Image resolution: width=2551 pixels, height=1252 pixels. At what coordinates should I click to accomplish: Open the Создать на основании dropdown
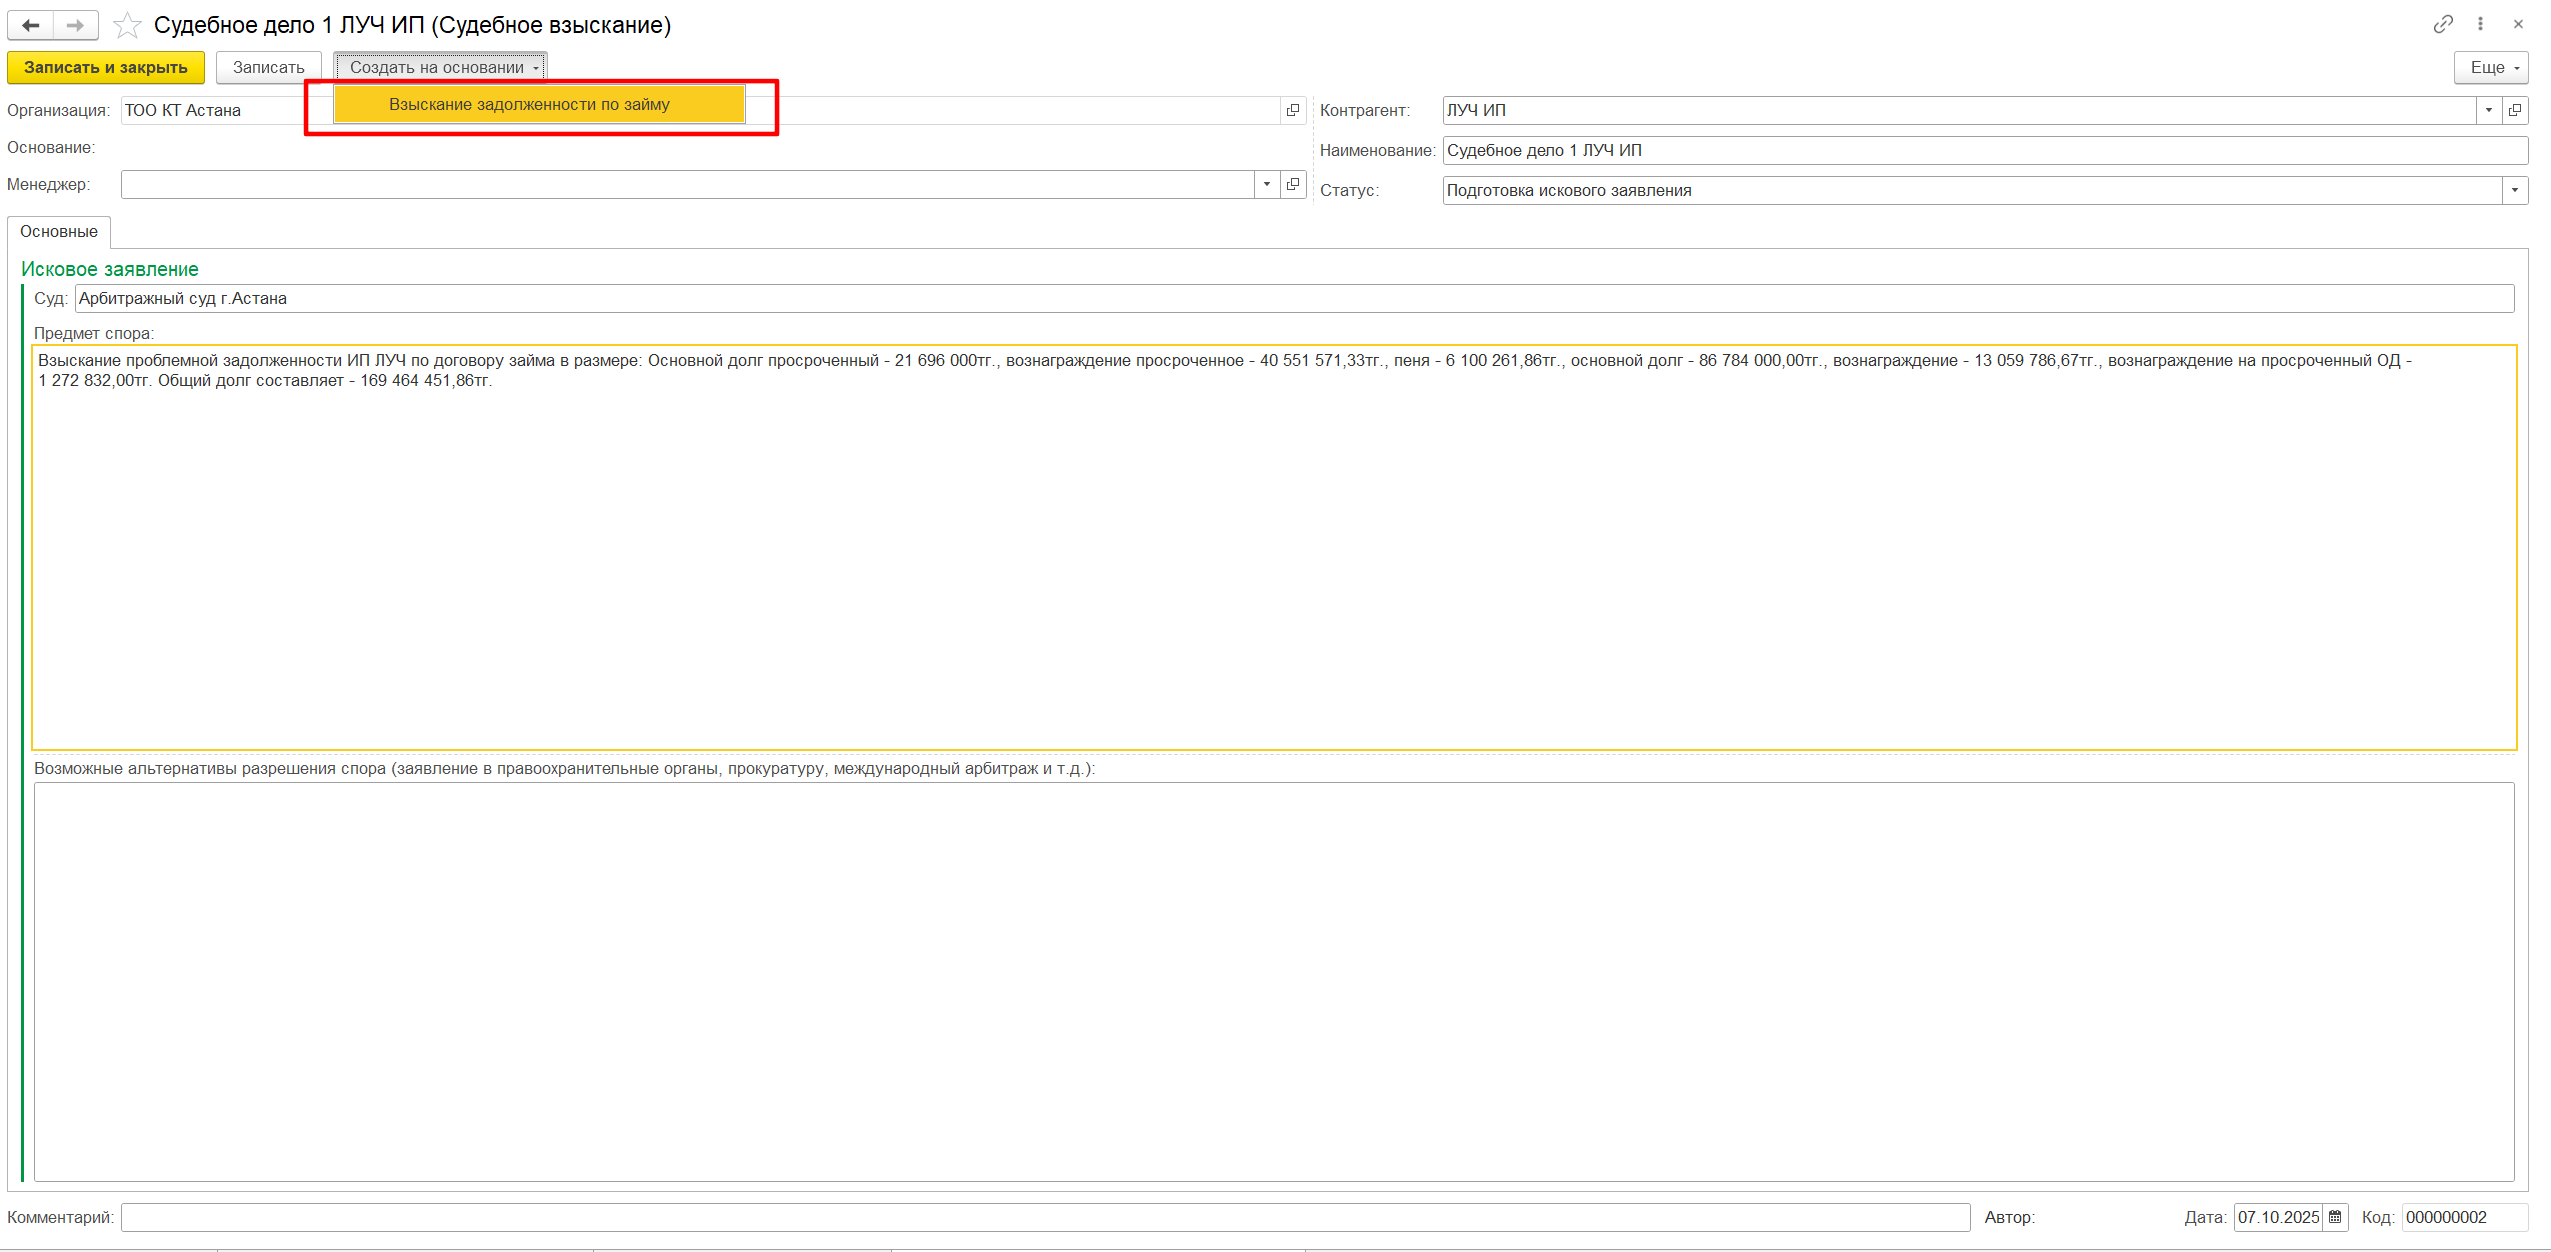(x=440, y=67)
